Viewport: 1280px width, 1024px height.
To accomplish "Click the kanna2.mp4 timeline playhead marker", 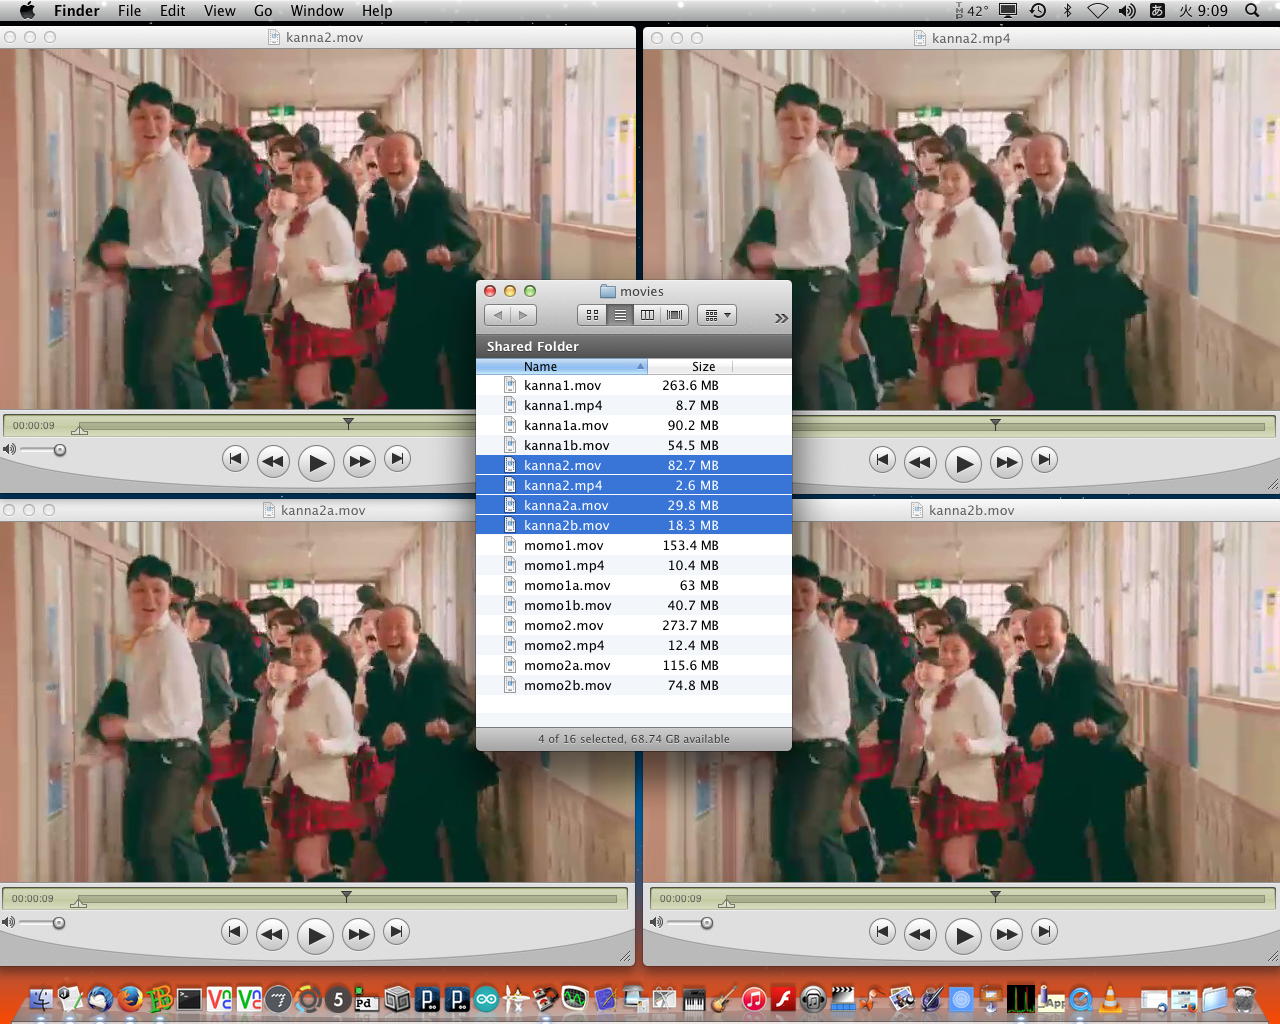I will click(995, 424).
